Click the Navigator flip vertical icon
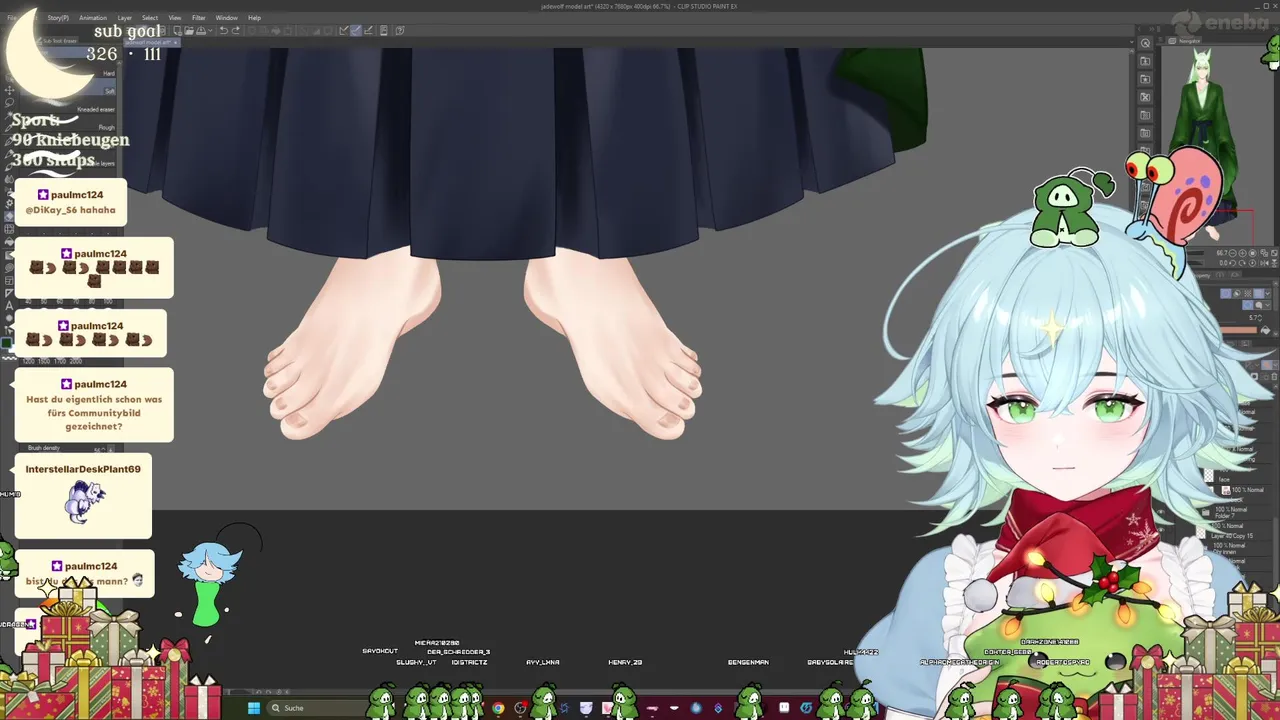 [x=1274, y=263]
